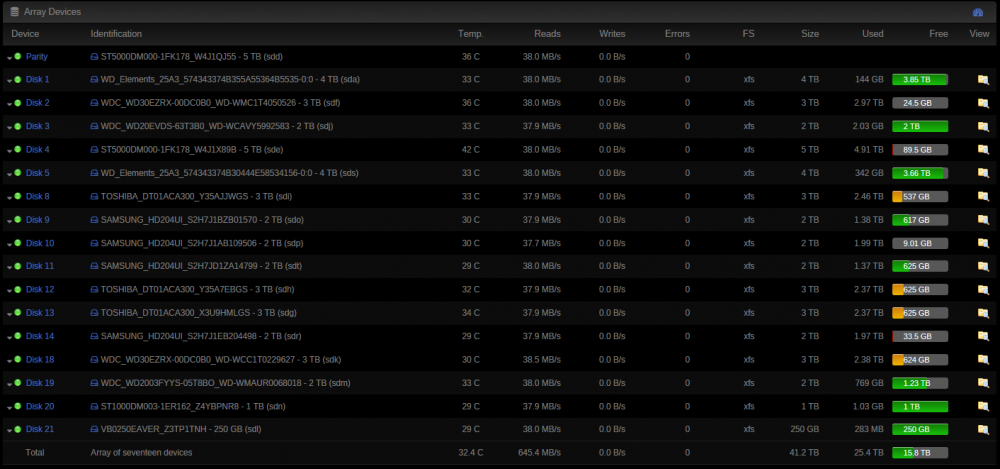Click the Disk 8 link
The width and height of the screenshot is (1000, 469).
38,197
